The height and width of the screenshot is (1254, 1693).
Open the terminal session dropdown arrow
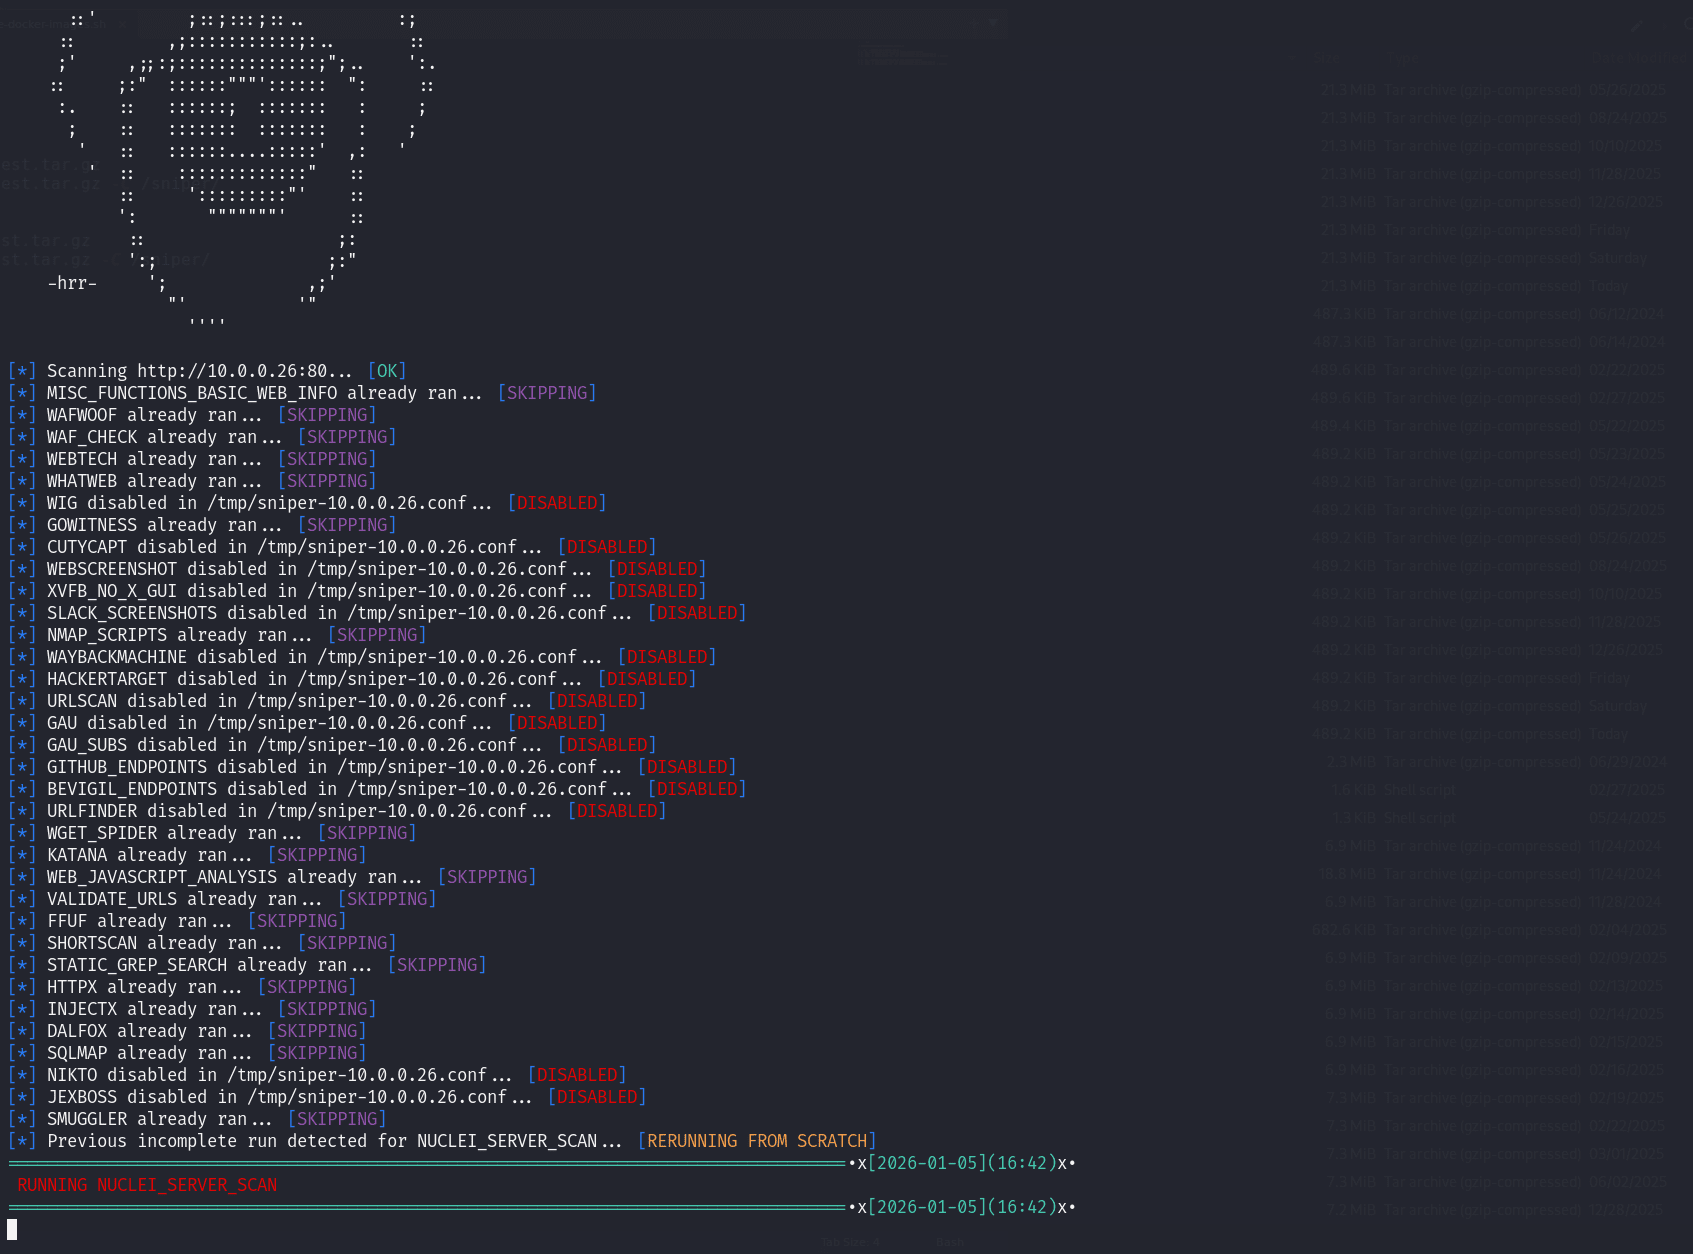[992, 23]
